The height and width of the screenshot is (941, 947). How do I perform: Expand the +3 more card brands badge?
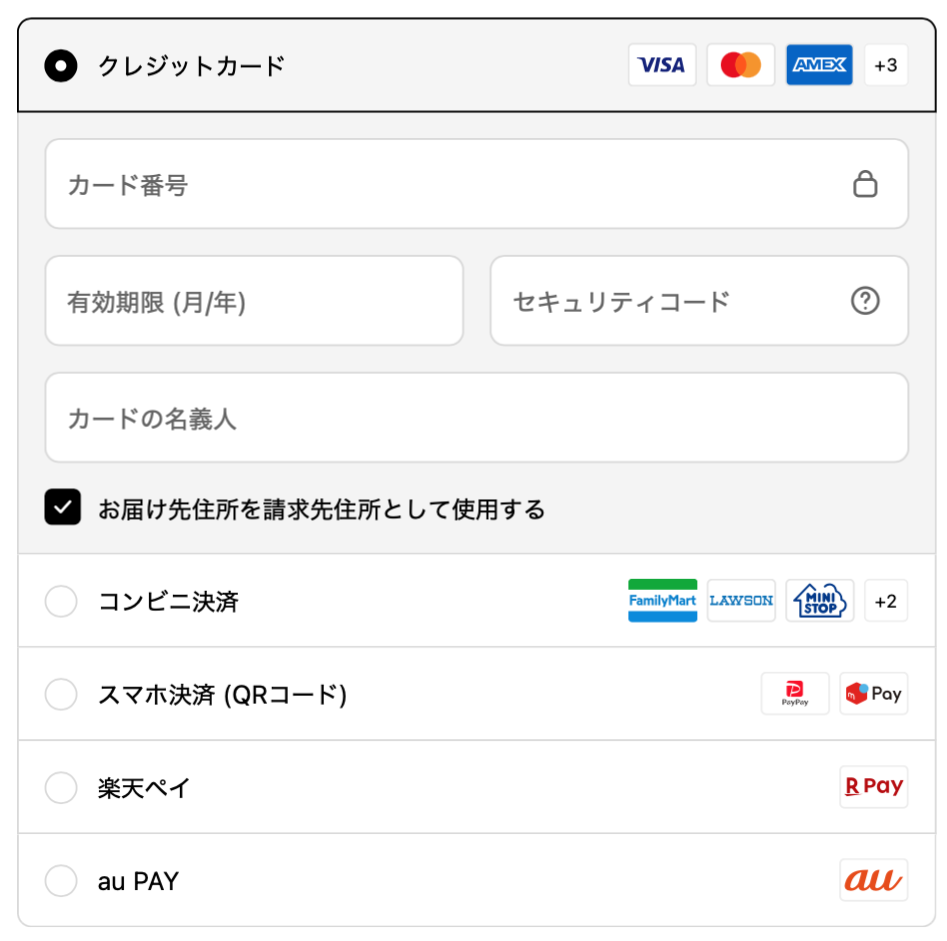point(886,66)
